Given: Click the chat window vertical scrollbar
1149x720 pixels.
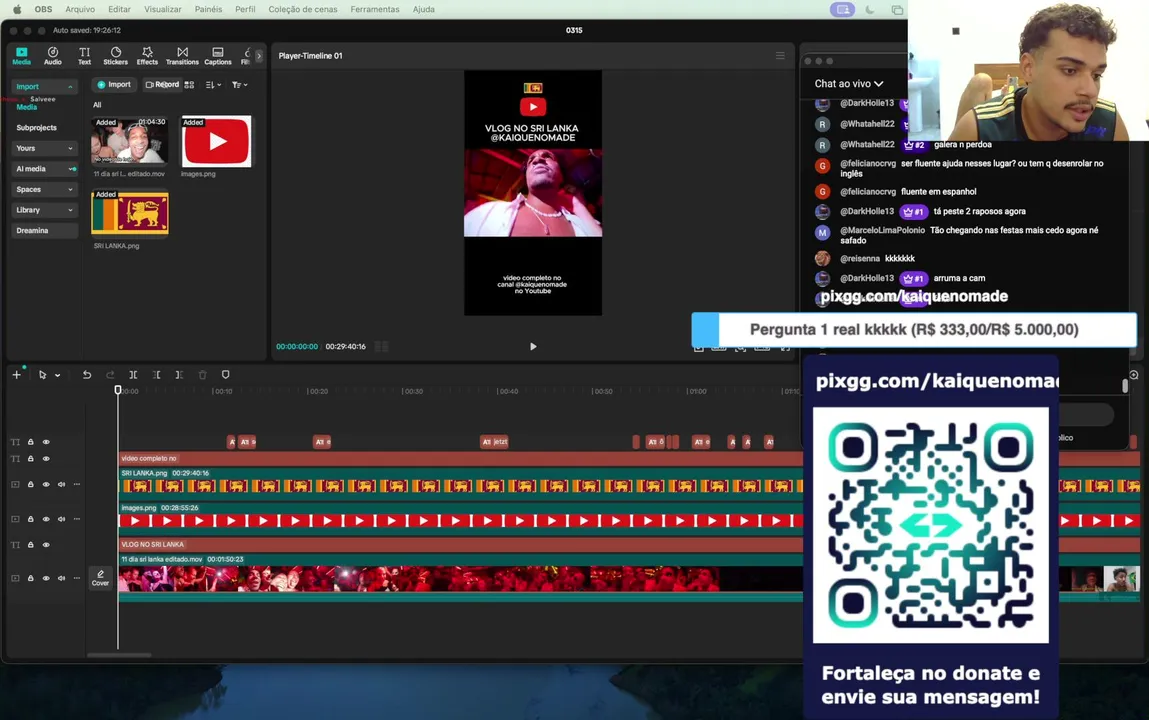Looking at the screenshot, I should 1125,385.
